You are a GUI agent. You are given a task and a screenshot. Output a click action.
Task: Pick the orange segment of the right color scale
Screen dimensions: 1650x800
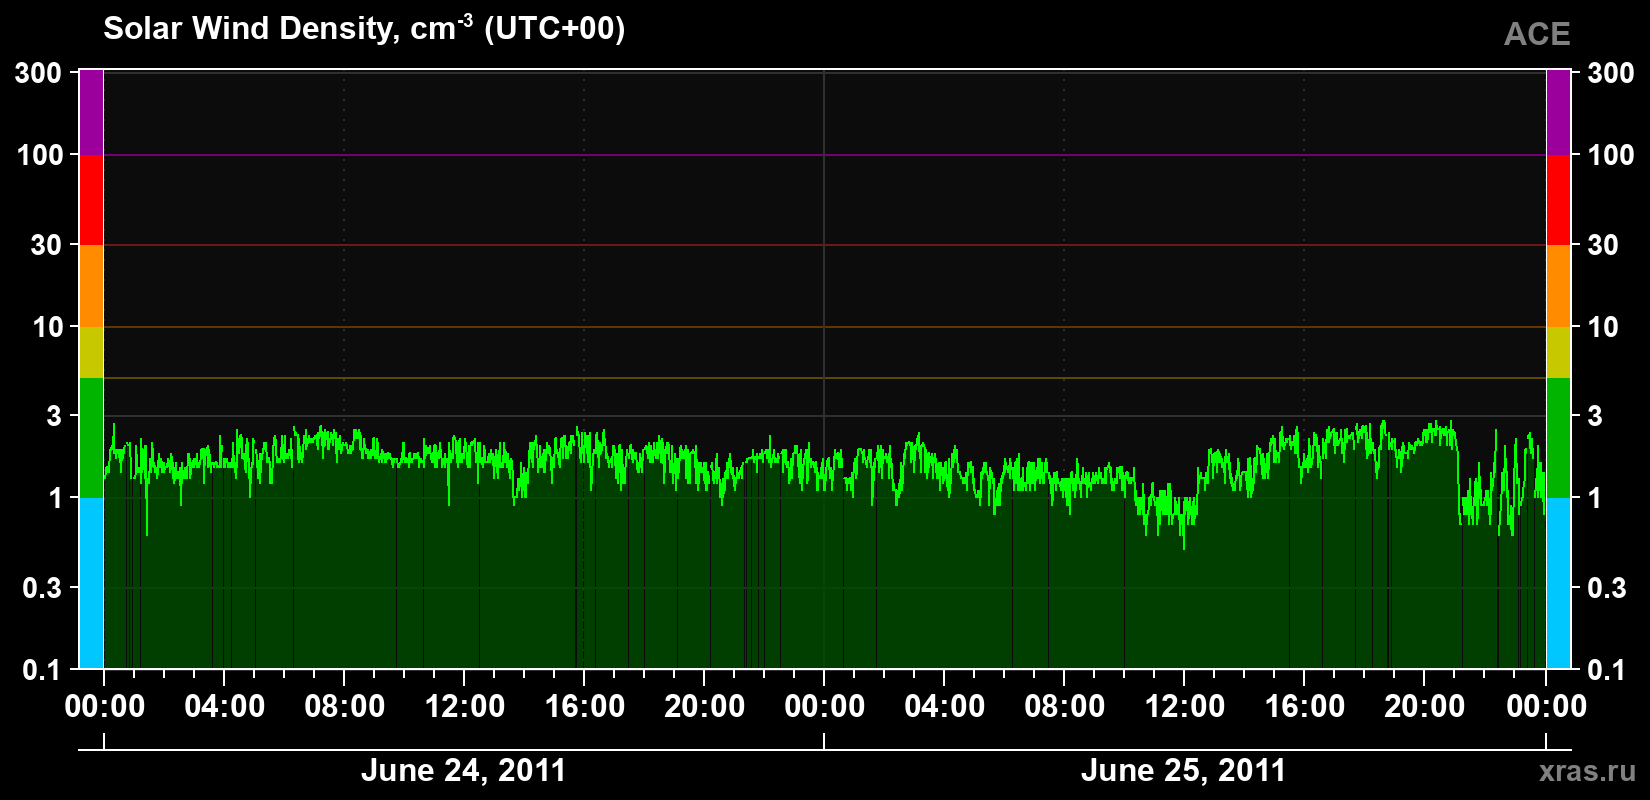[x=1558, y=286]
